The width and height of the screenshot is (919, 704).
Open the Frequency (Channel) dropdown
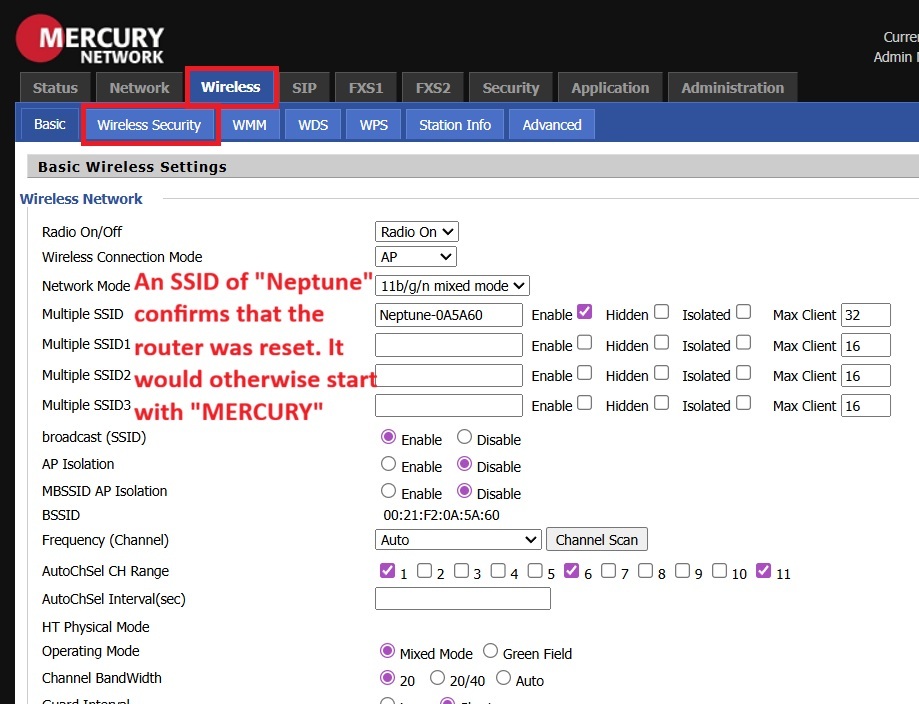[458, 540]
